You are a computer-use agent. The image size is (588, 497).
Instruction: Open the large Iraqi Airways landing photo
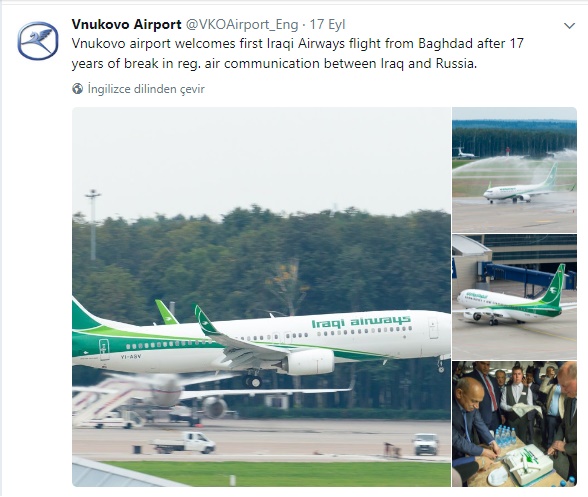(x=261, y=297)
